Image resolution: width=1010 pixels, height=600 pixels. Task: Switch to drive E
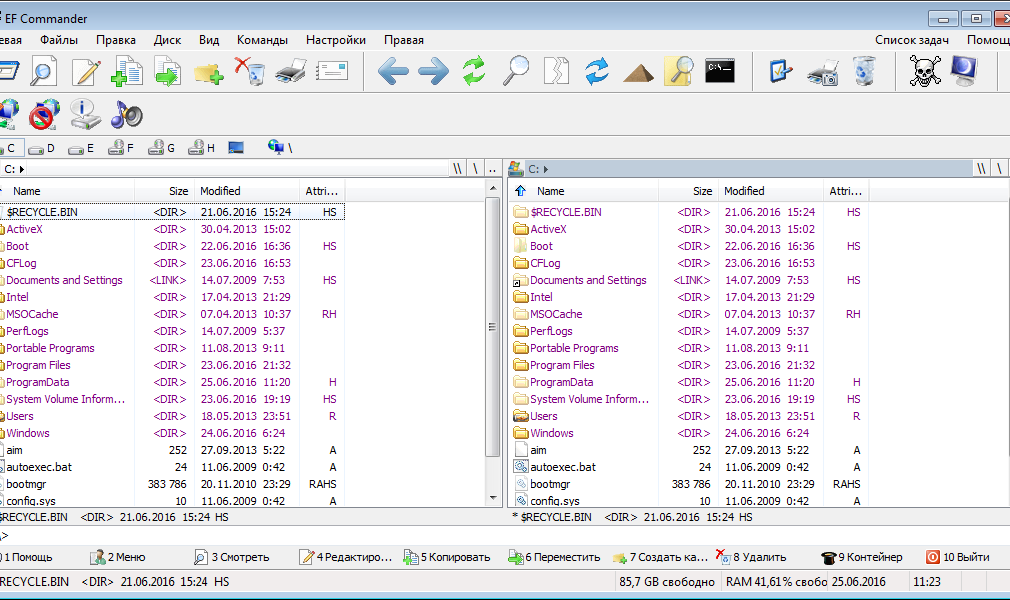82,148
